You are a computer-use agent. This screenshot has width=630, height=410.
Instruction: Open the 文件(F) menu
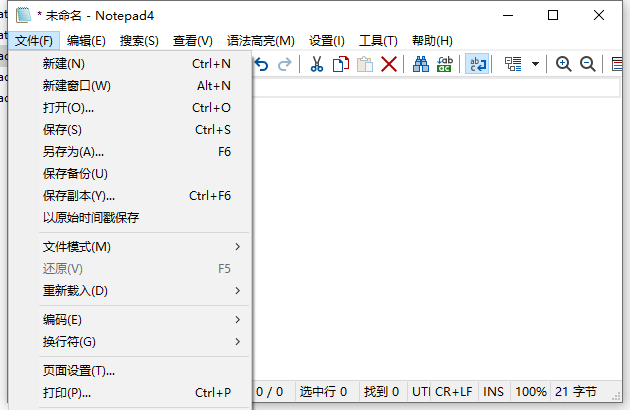34,41
